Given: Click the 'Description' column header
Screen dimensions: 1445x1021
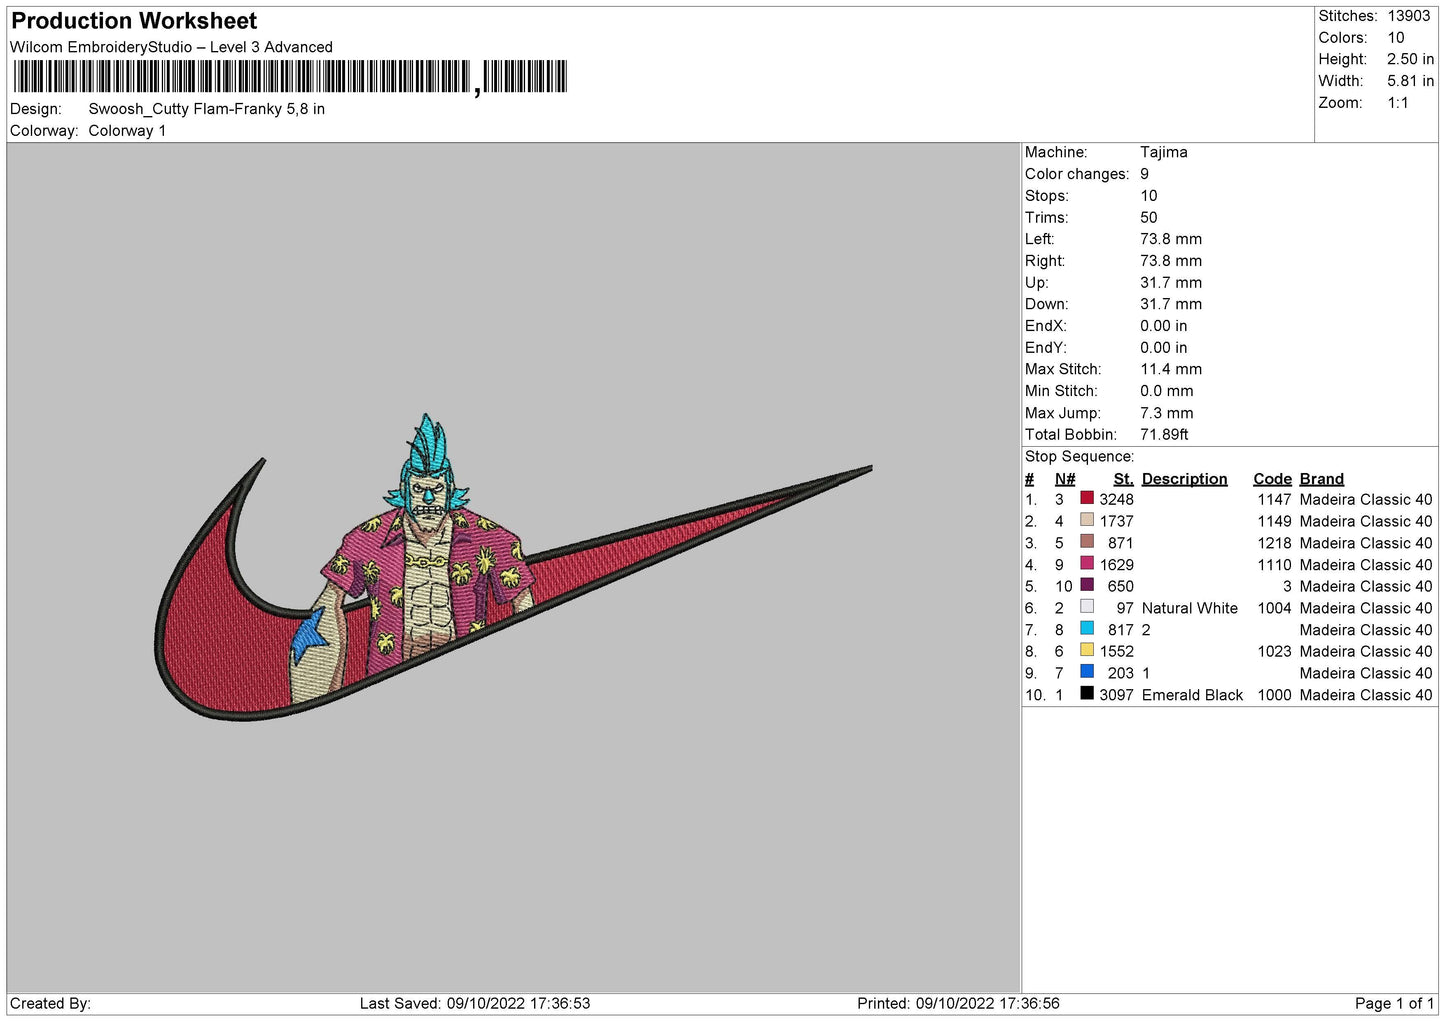Looking at the screenshot, I should pos(1185,479).
